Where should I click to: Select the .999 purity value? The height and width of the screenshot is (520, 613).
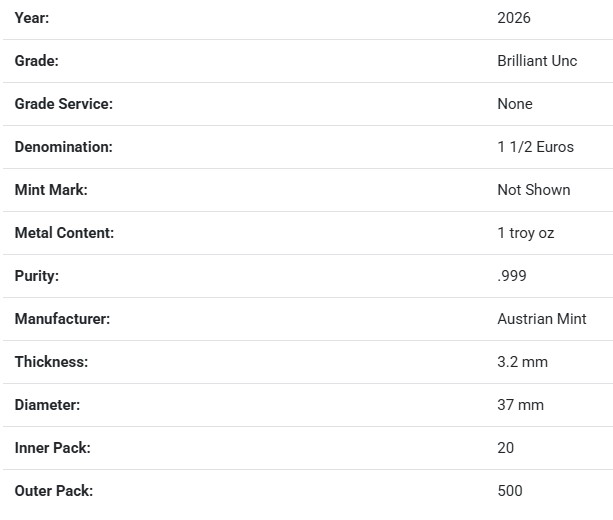(x=512, y=276)
